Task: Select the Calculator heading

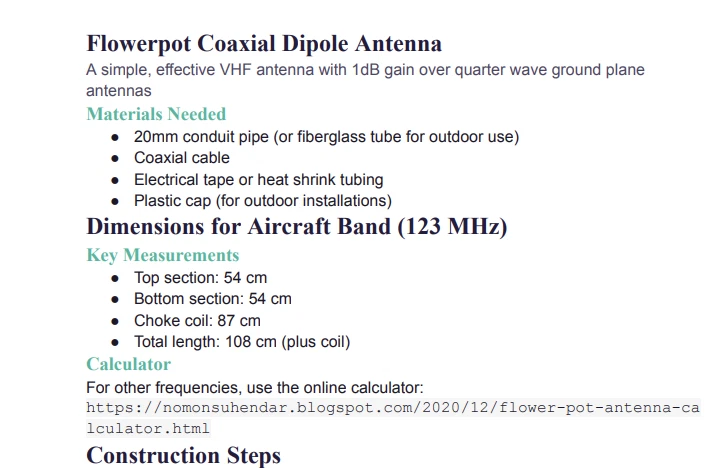Action: 128,364
